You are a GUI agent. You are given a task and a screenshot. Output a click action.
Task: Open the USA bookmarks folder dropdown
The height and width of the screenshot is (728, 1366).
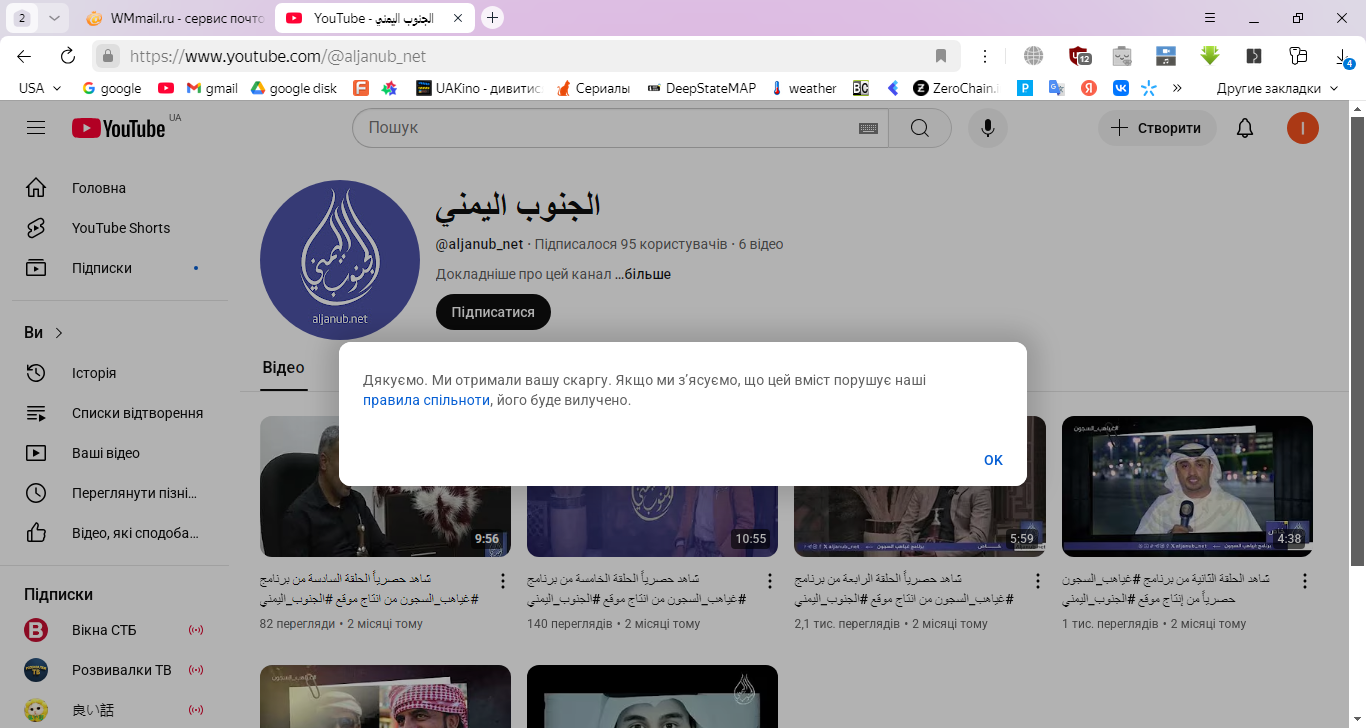tap(40, 88)
